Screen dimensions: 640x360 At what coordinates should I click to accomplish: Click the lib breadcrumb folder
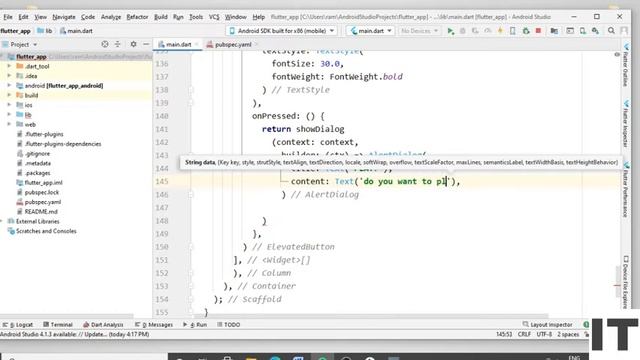(45, 31)
